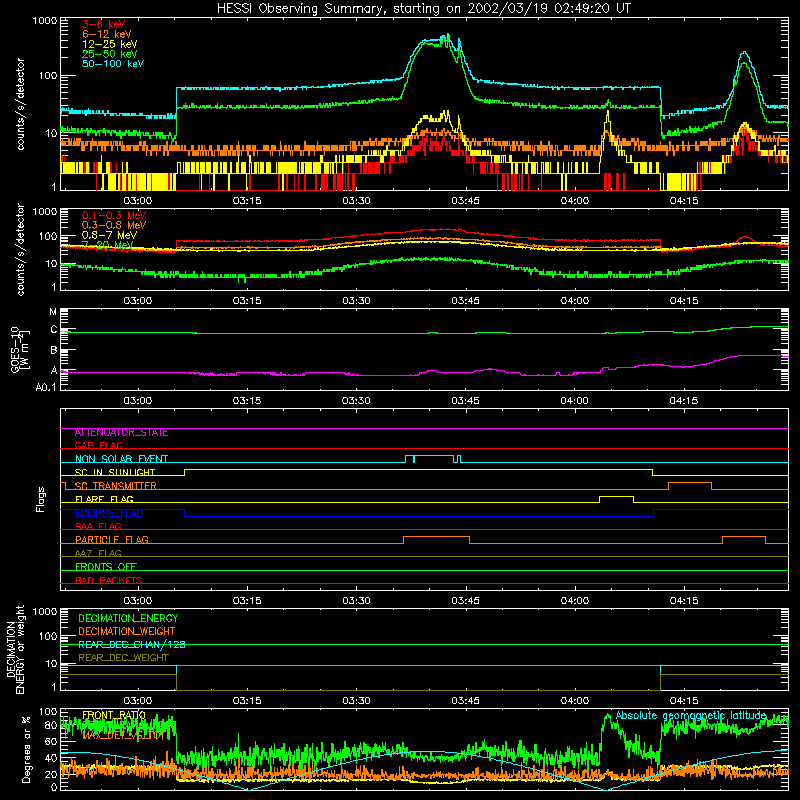The width and height of the screenshot is (800, 800).
Task: Select the SC_TRANSMITTER flag label
Action: (x=115, y=486)
